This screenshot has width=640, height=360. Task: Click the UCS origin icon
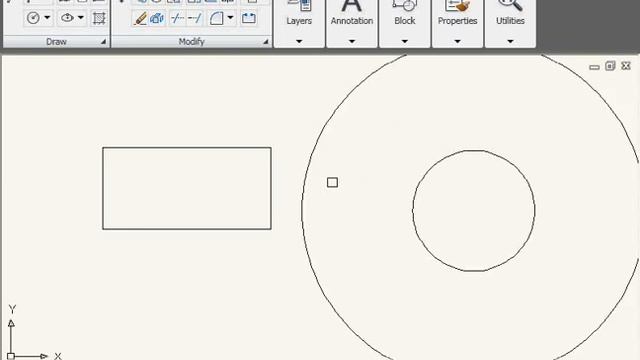click(11, 356)
